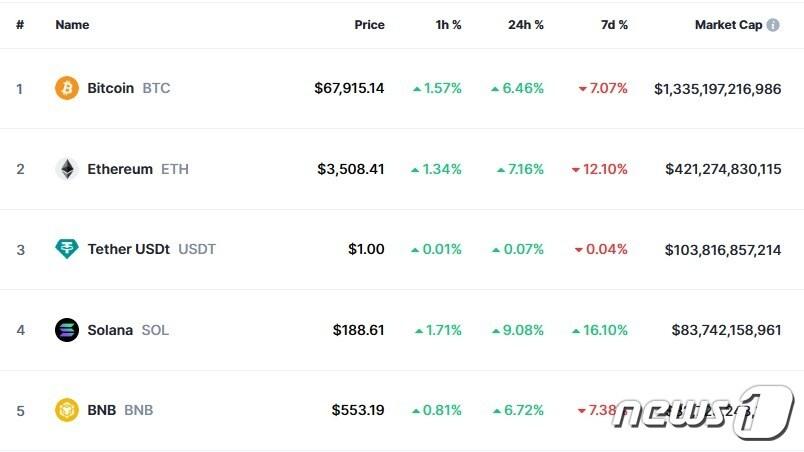Open the Solana name link
Image resolution: width=804 pixels, height=452 pixels.
[x=110, y=330]
